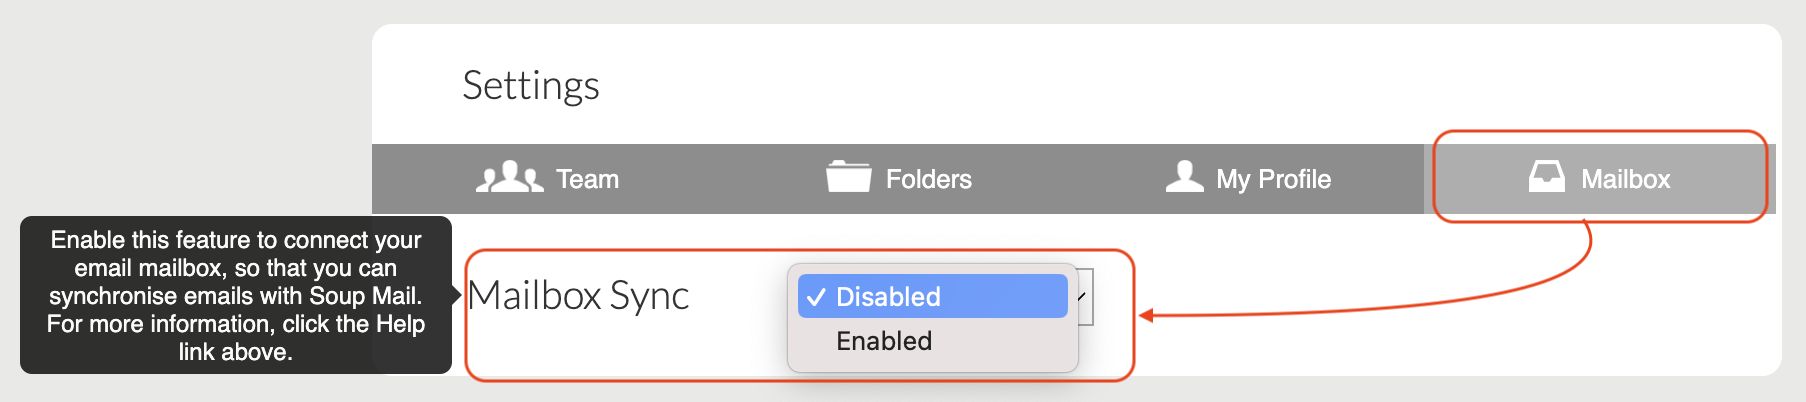This screenshot has width=1806, height=402.
Task: Click the tooltip's "Enable this feature" line
Action: click(x=236, y=240)
